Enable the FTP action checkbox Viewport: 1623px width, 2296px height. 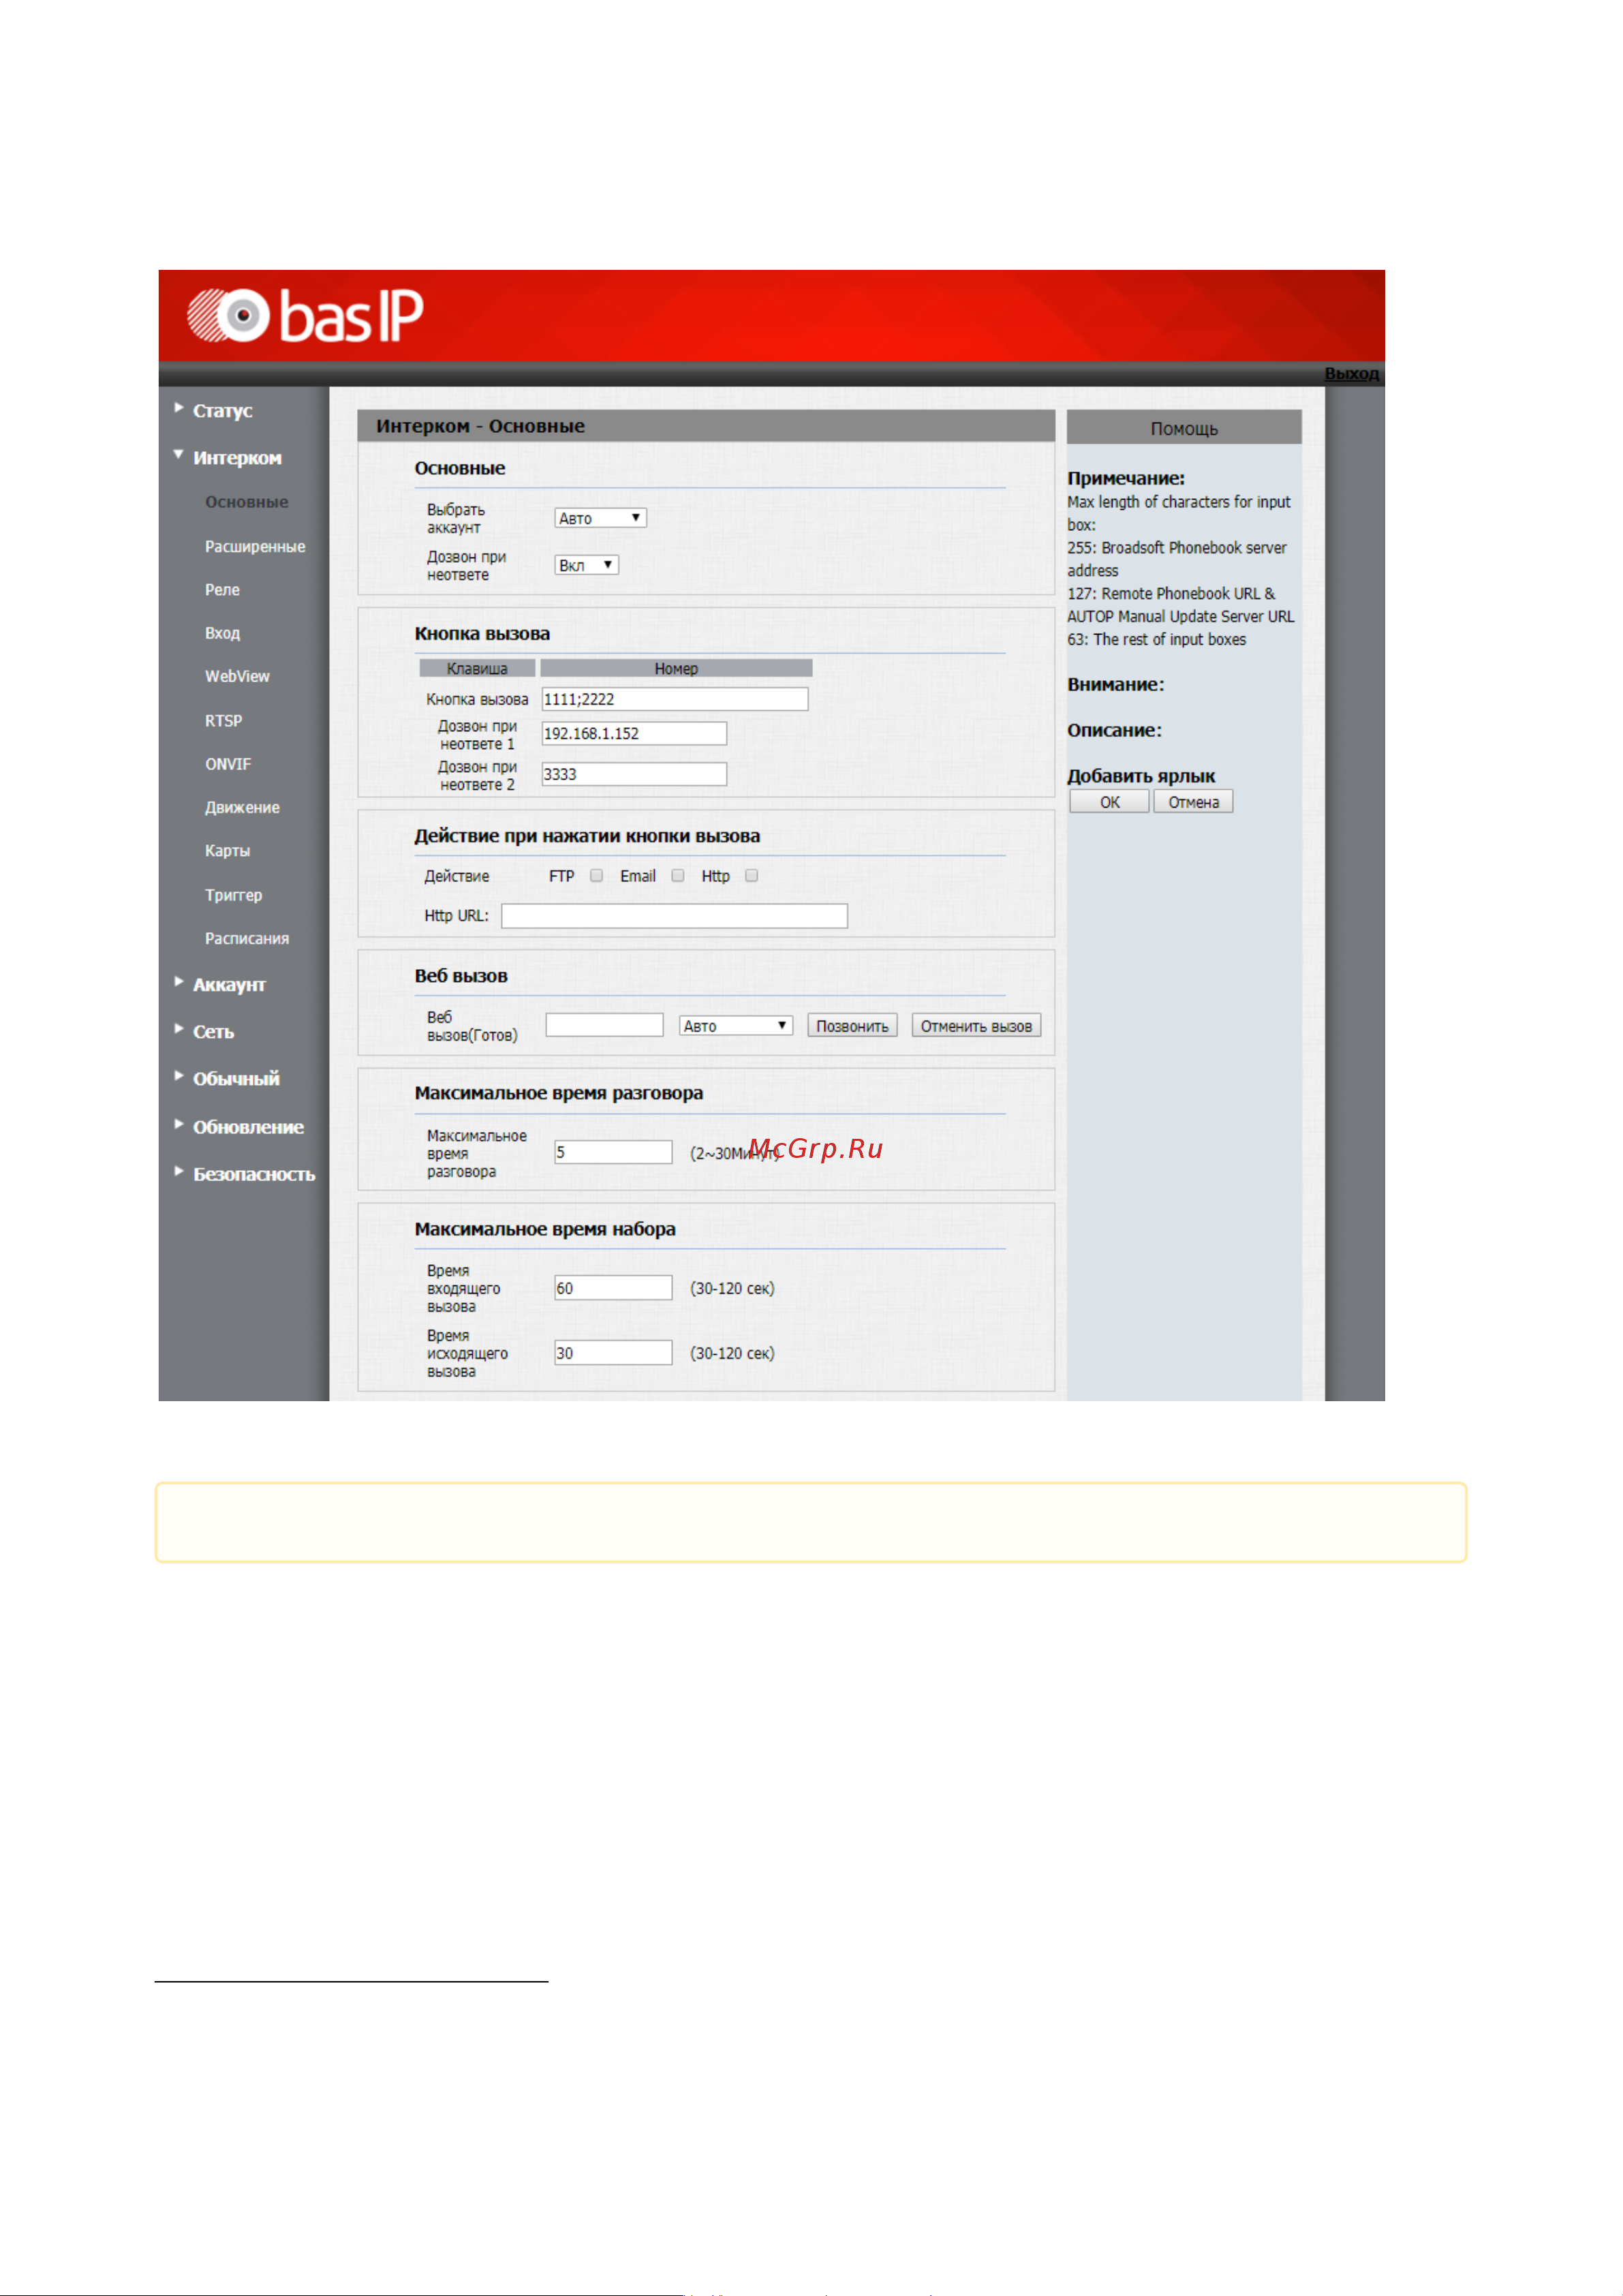coord(597,876)
